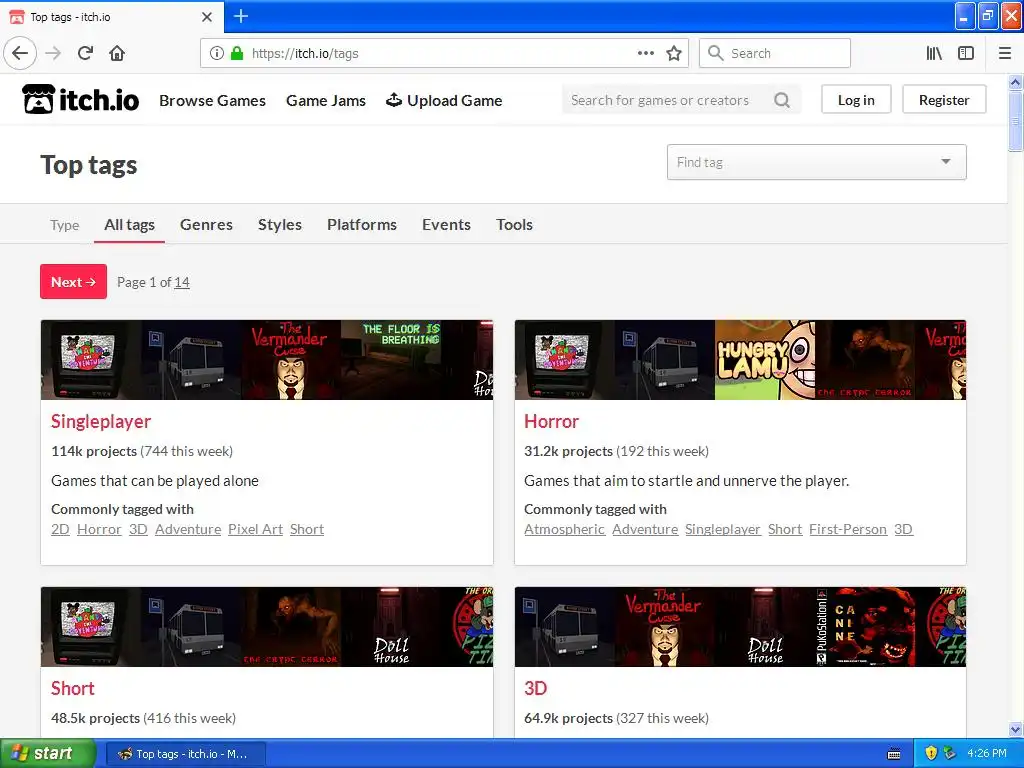Click Singleplayer link under Horror
The height and width of the screenshot is (768, 1024).
coord(723,529)
